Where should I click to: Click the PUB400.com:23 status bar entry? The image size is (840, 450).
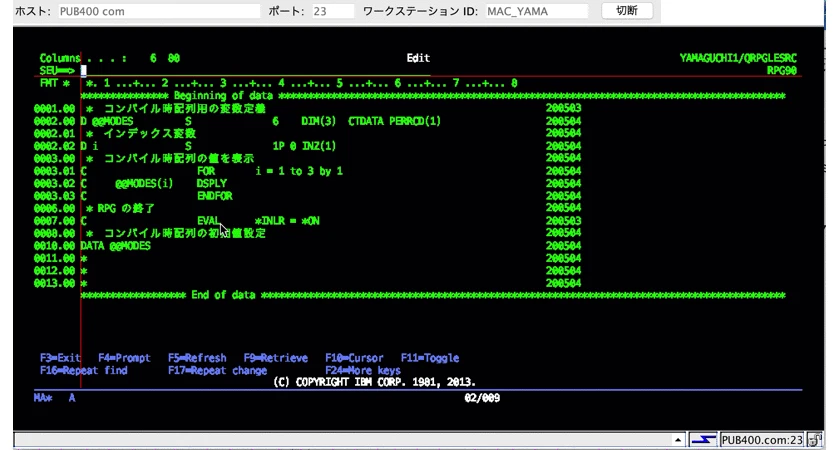(762, 440)
